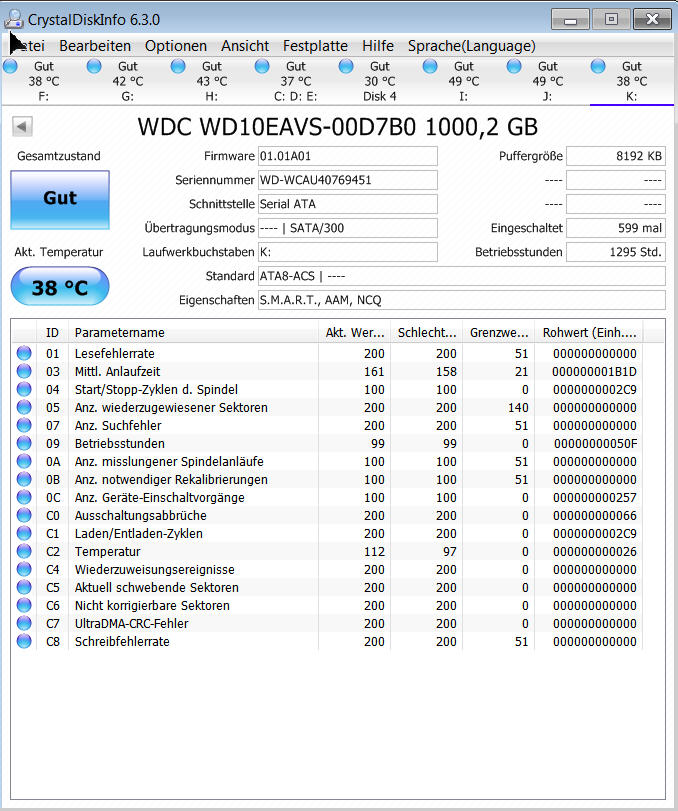The height and width of the screenshot is (811, 678).
Task: Click status icon of Aktuell schwebende Sektoren
Action: click(24, 587)
